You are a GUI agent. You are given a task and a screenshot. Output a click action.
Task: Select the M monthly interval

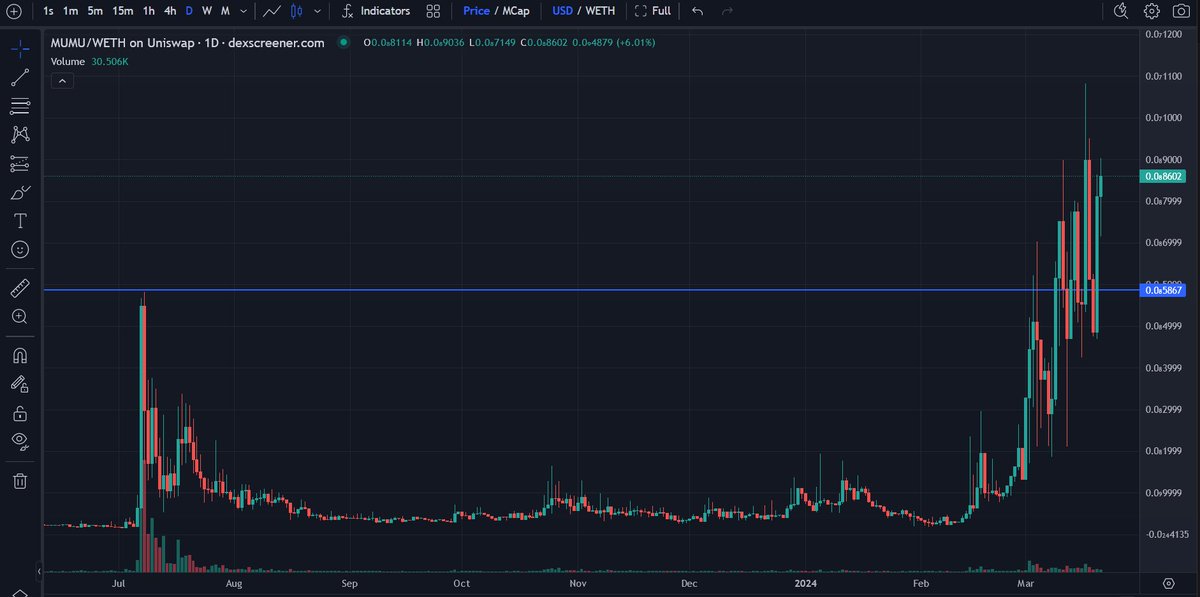click(225, 11)
